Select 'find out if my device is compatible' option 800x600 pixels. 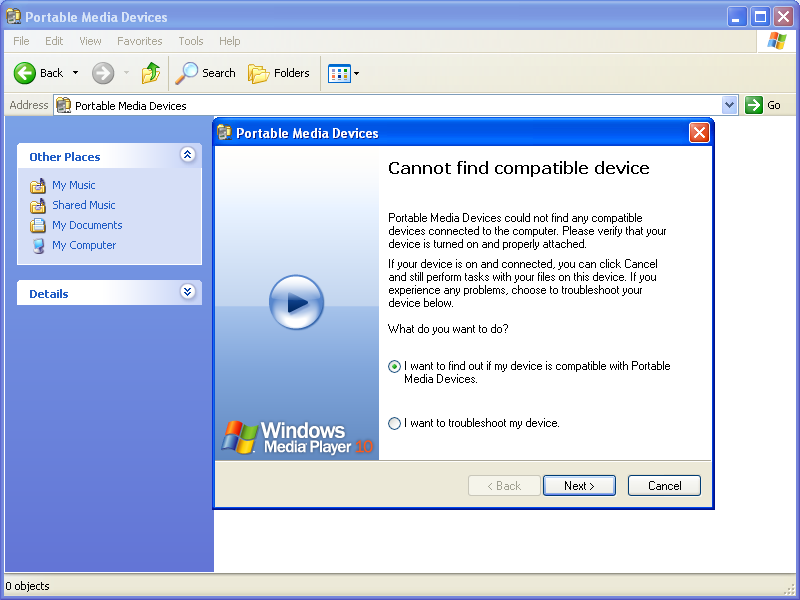click(394, 366)
